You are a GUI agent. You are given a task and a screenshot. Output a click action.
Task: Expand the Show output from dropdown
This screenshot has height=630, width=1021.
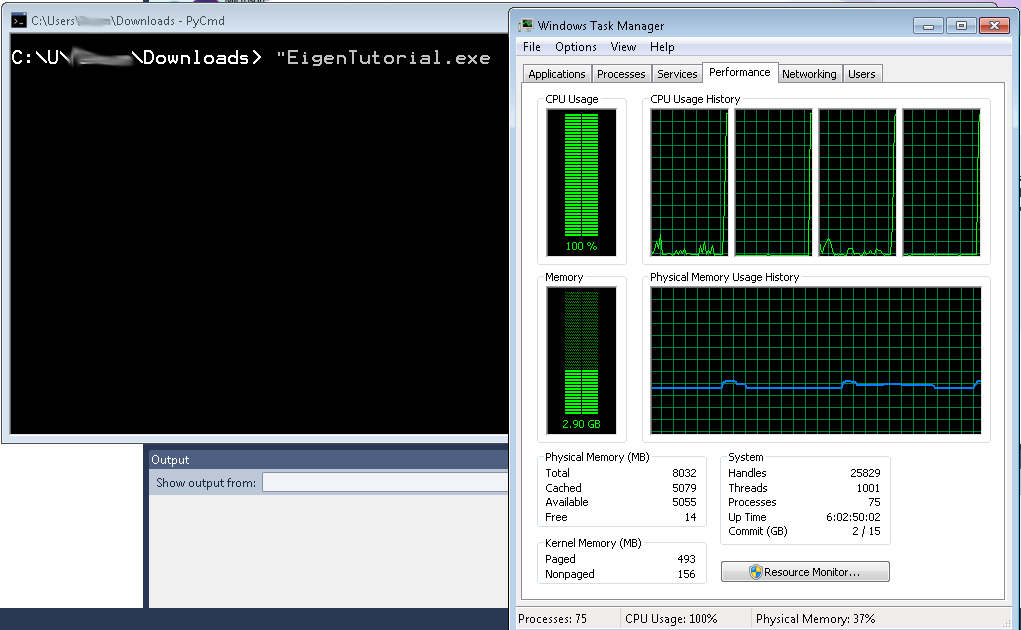(x=385, y=483)
